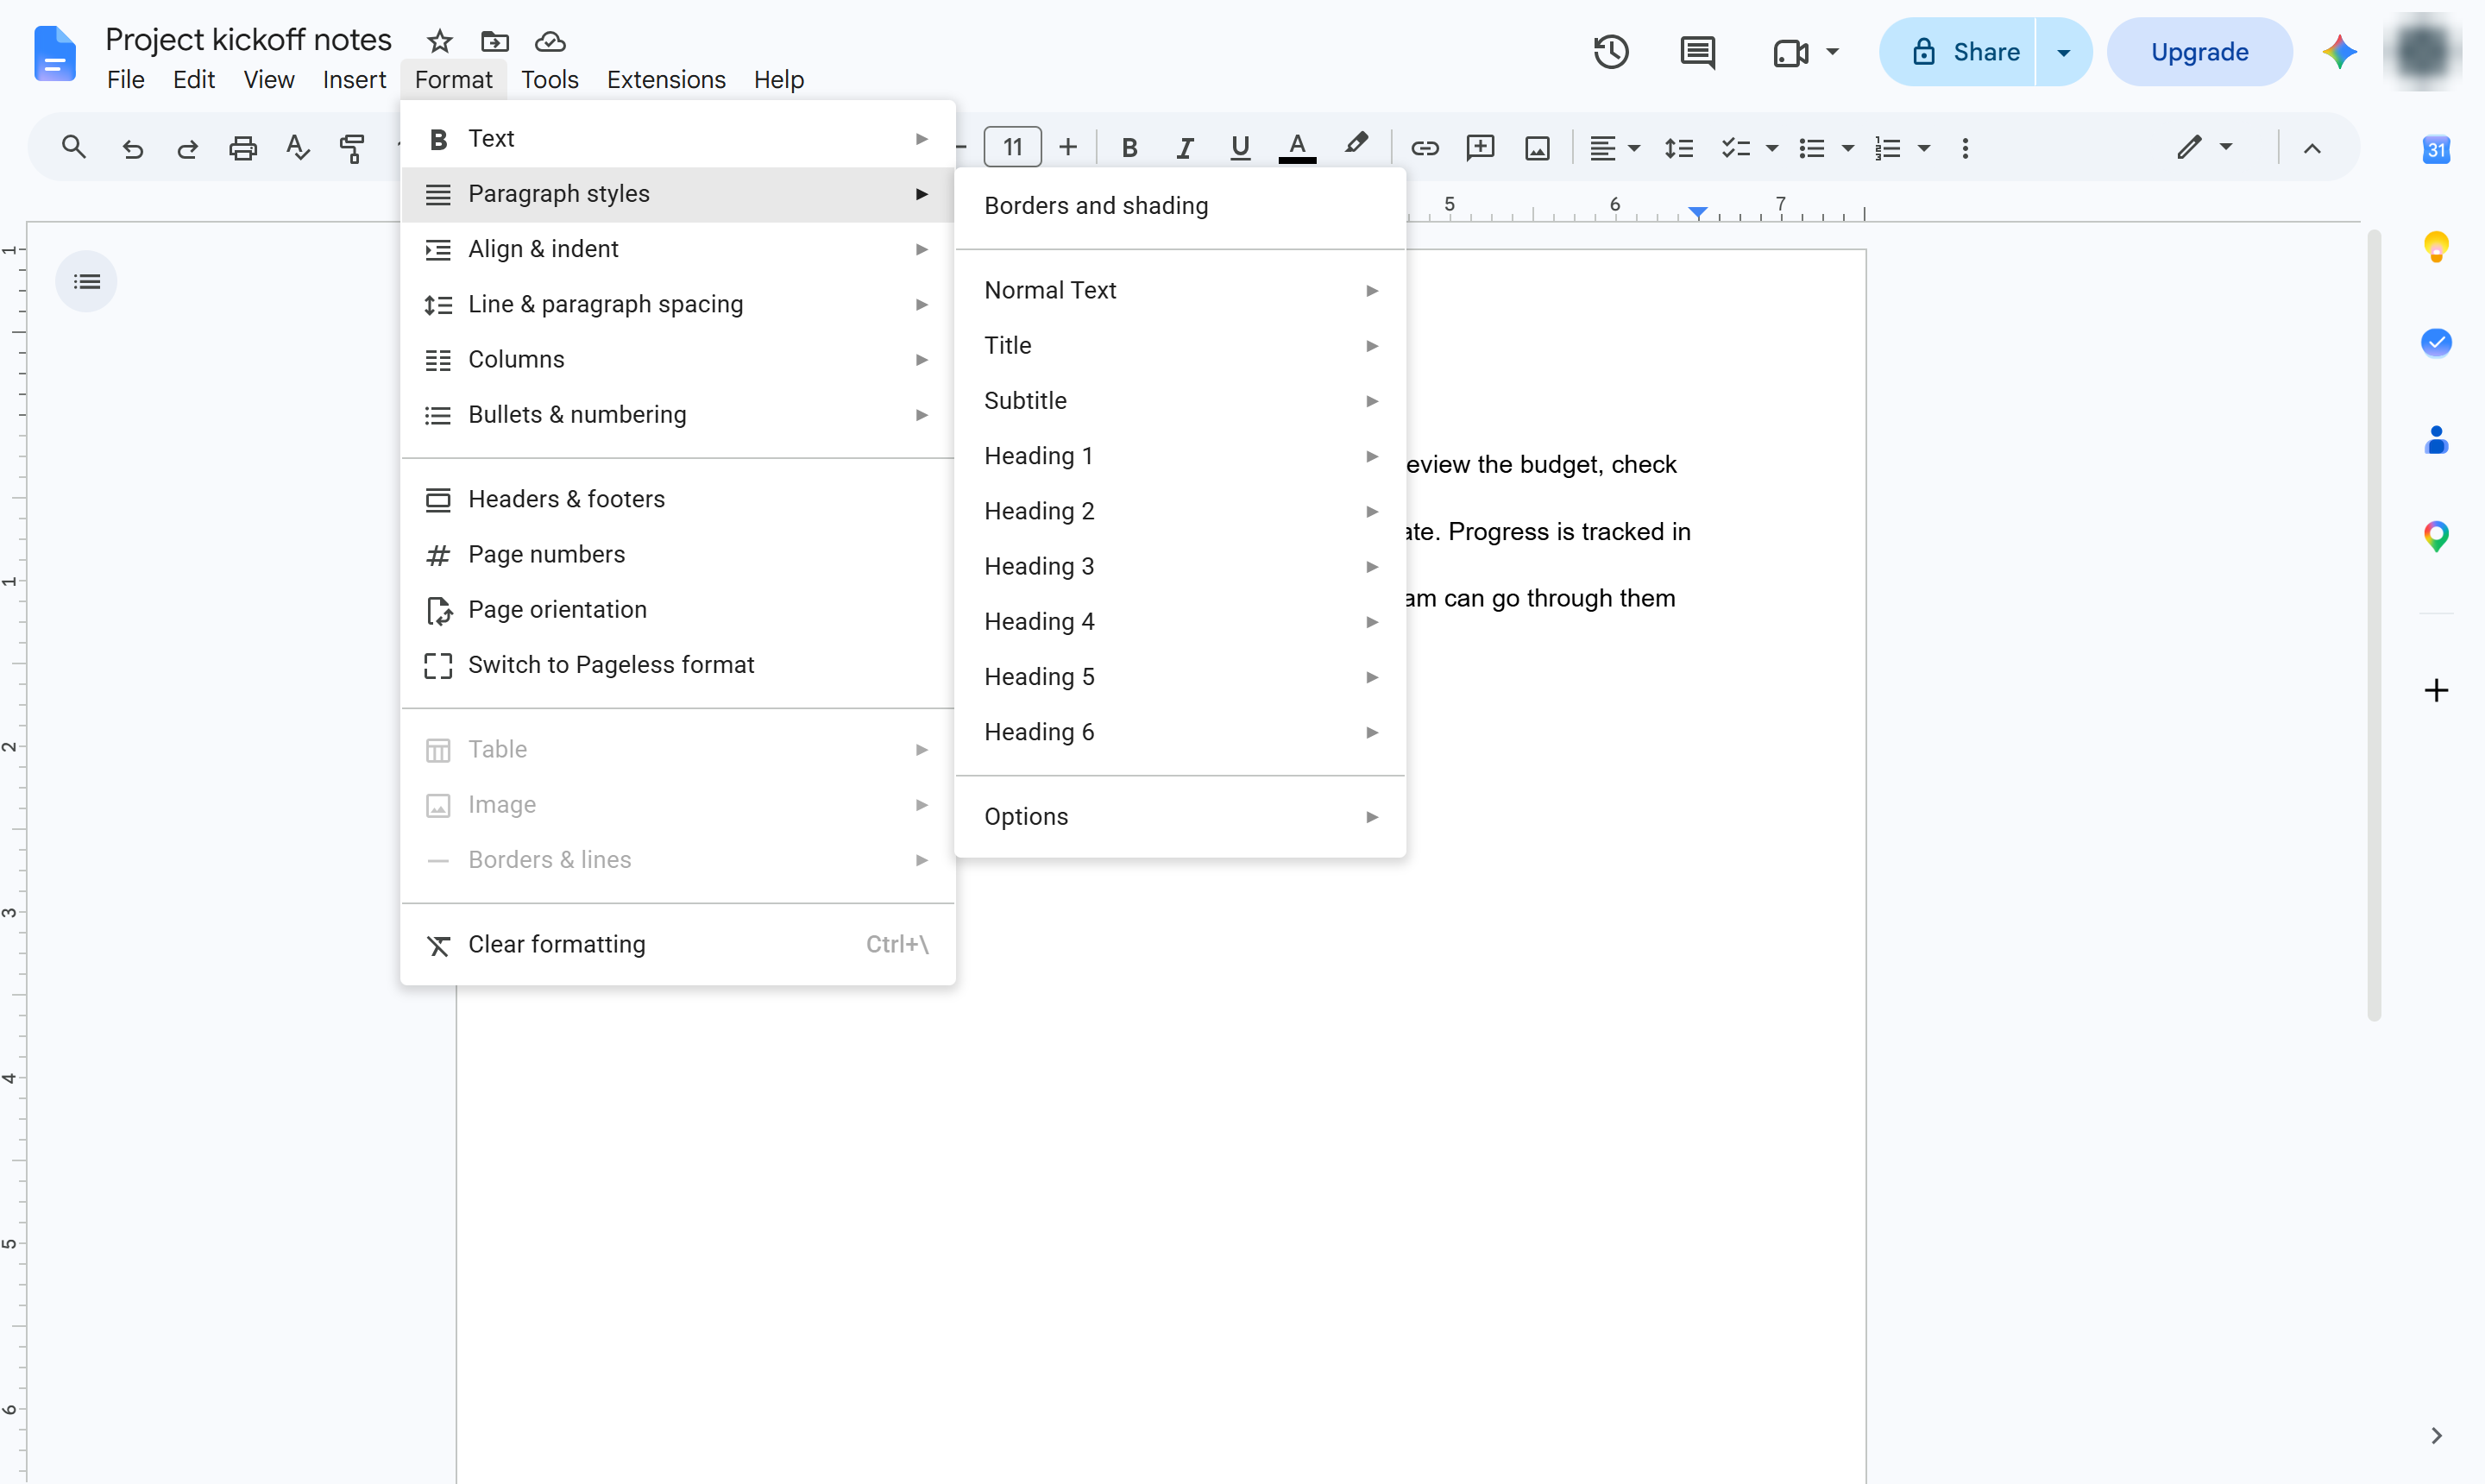Open Google Maps side panel icon

pos(2436,537)
